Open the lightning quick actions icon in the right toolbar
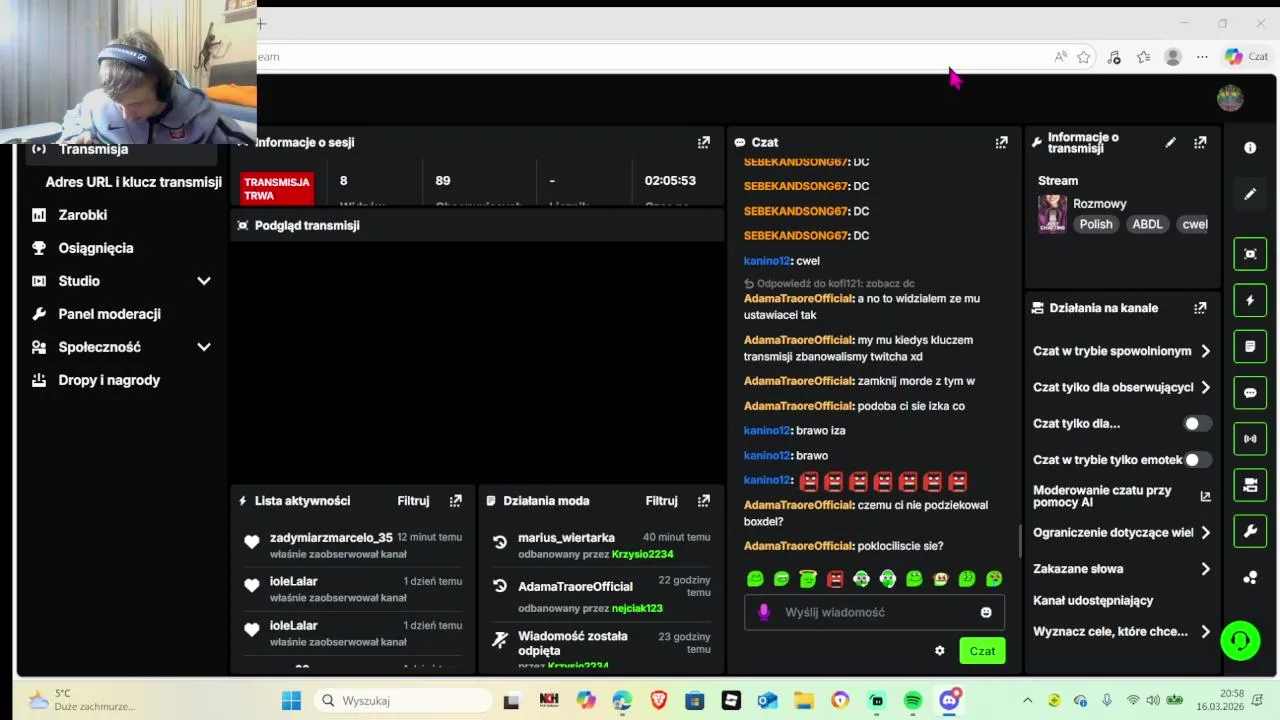The height and width of the screenshot is (720, 1280). pyautogui.click(x=1250, y=300)
